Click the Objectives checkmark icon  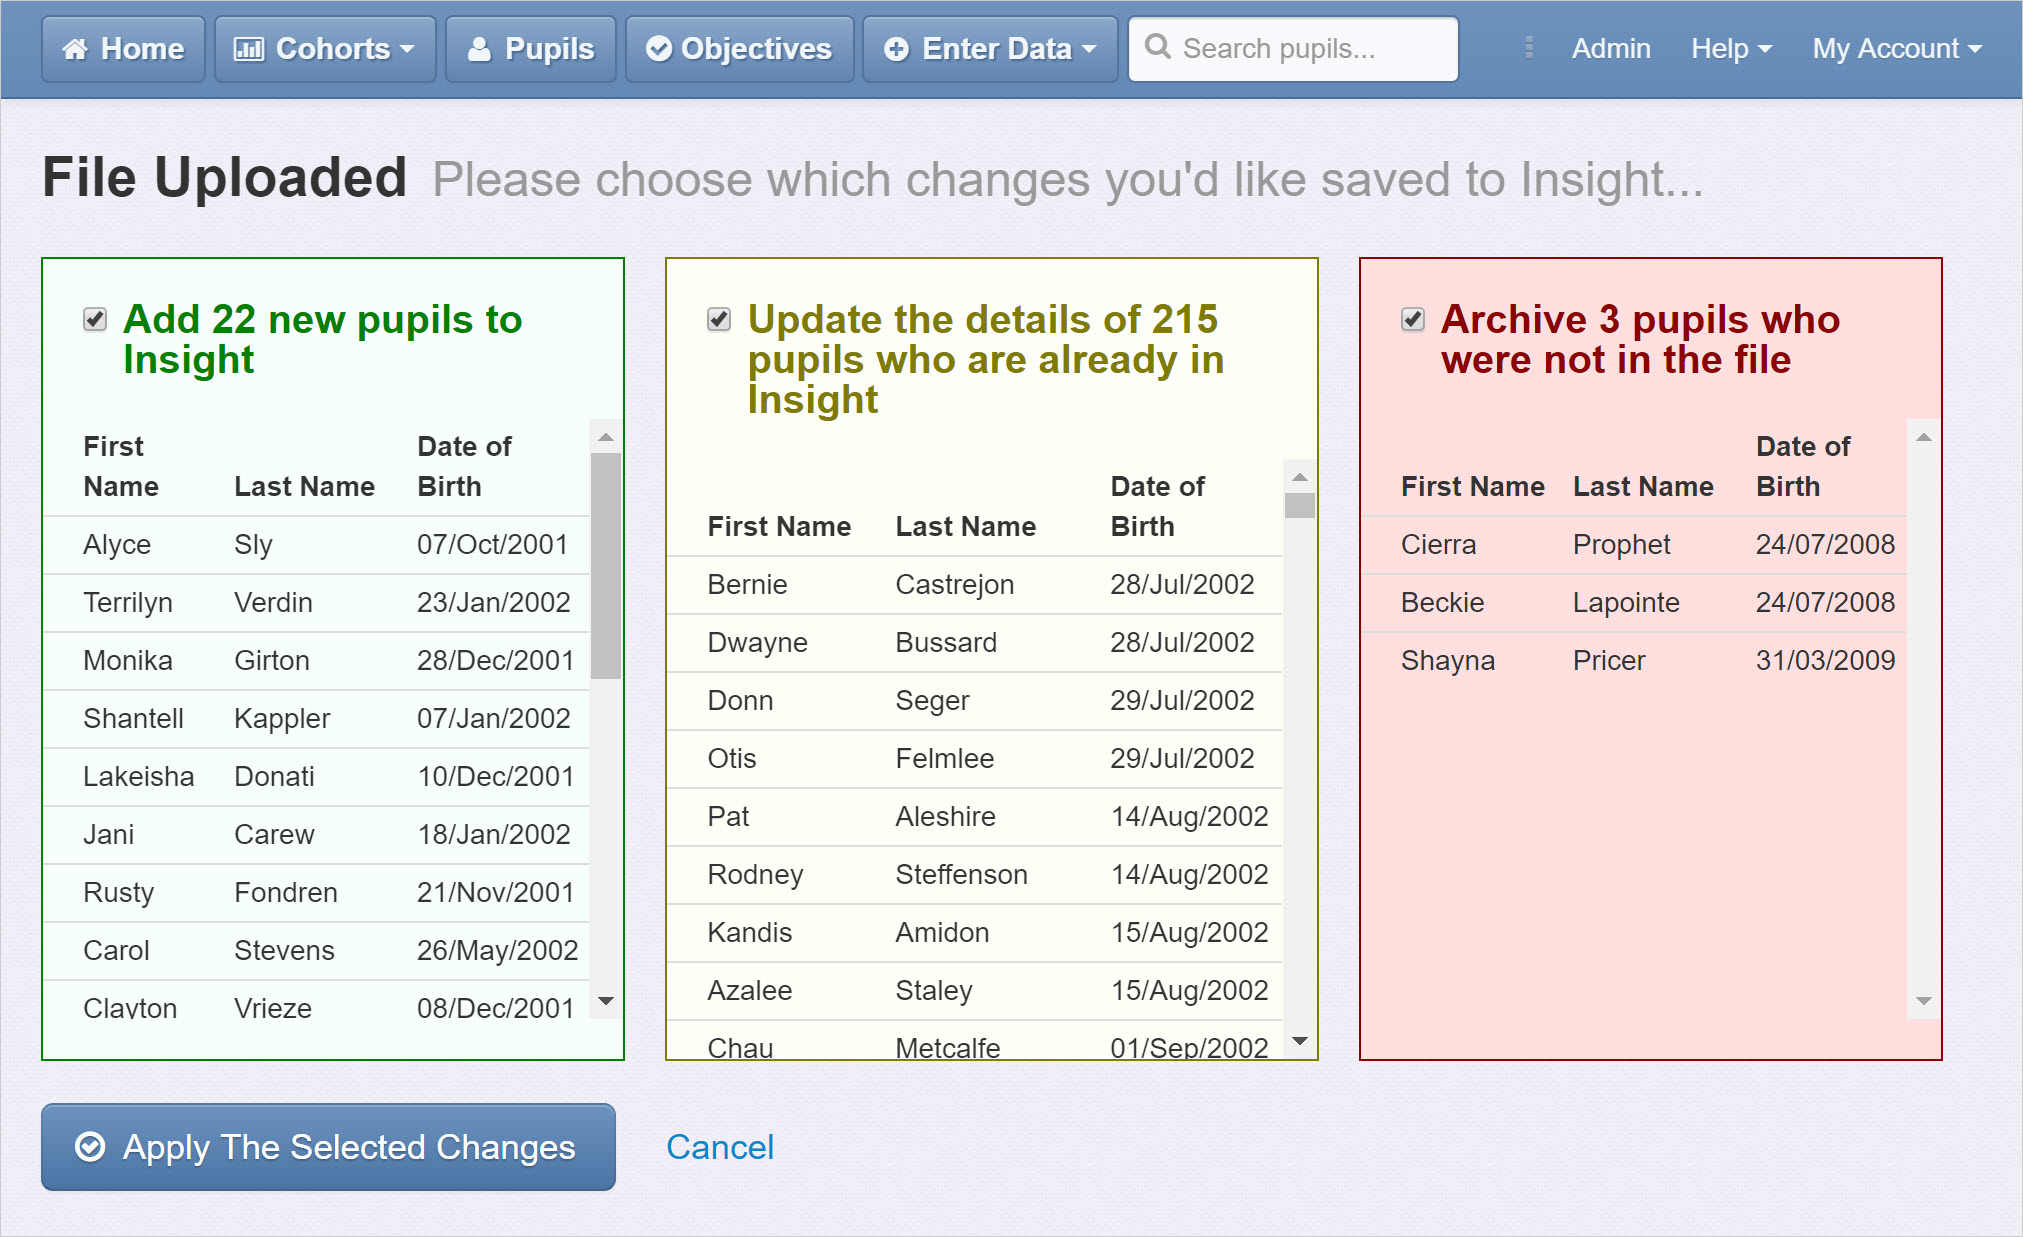[x=659, y=49]
